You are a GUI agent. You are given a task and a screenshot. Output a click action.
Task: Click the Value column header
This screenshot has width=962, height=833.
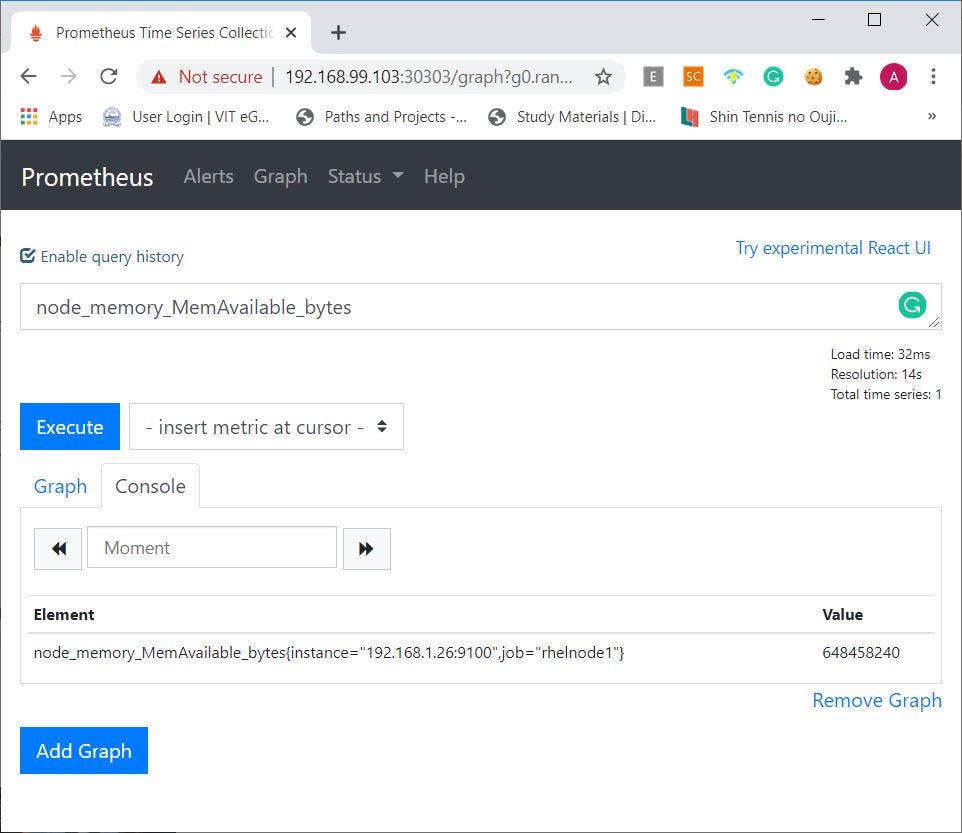pos(842,615)
